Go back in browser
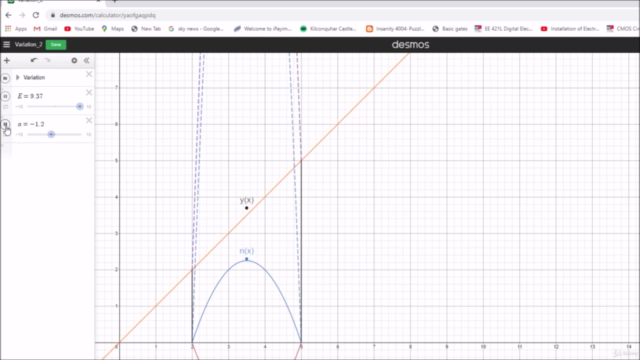 (x=9, y=15)
